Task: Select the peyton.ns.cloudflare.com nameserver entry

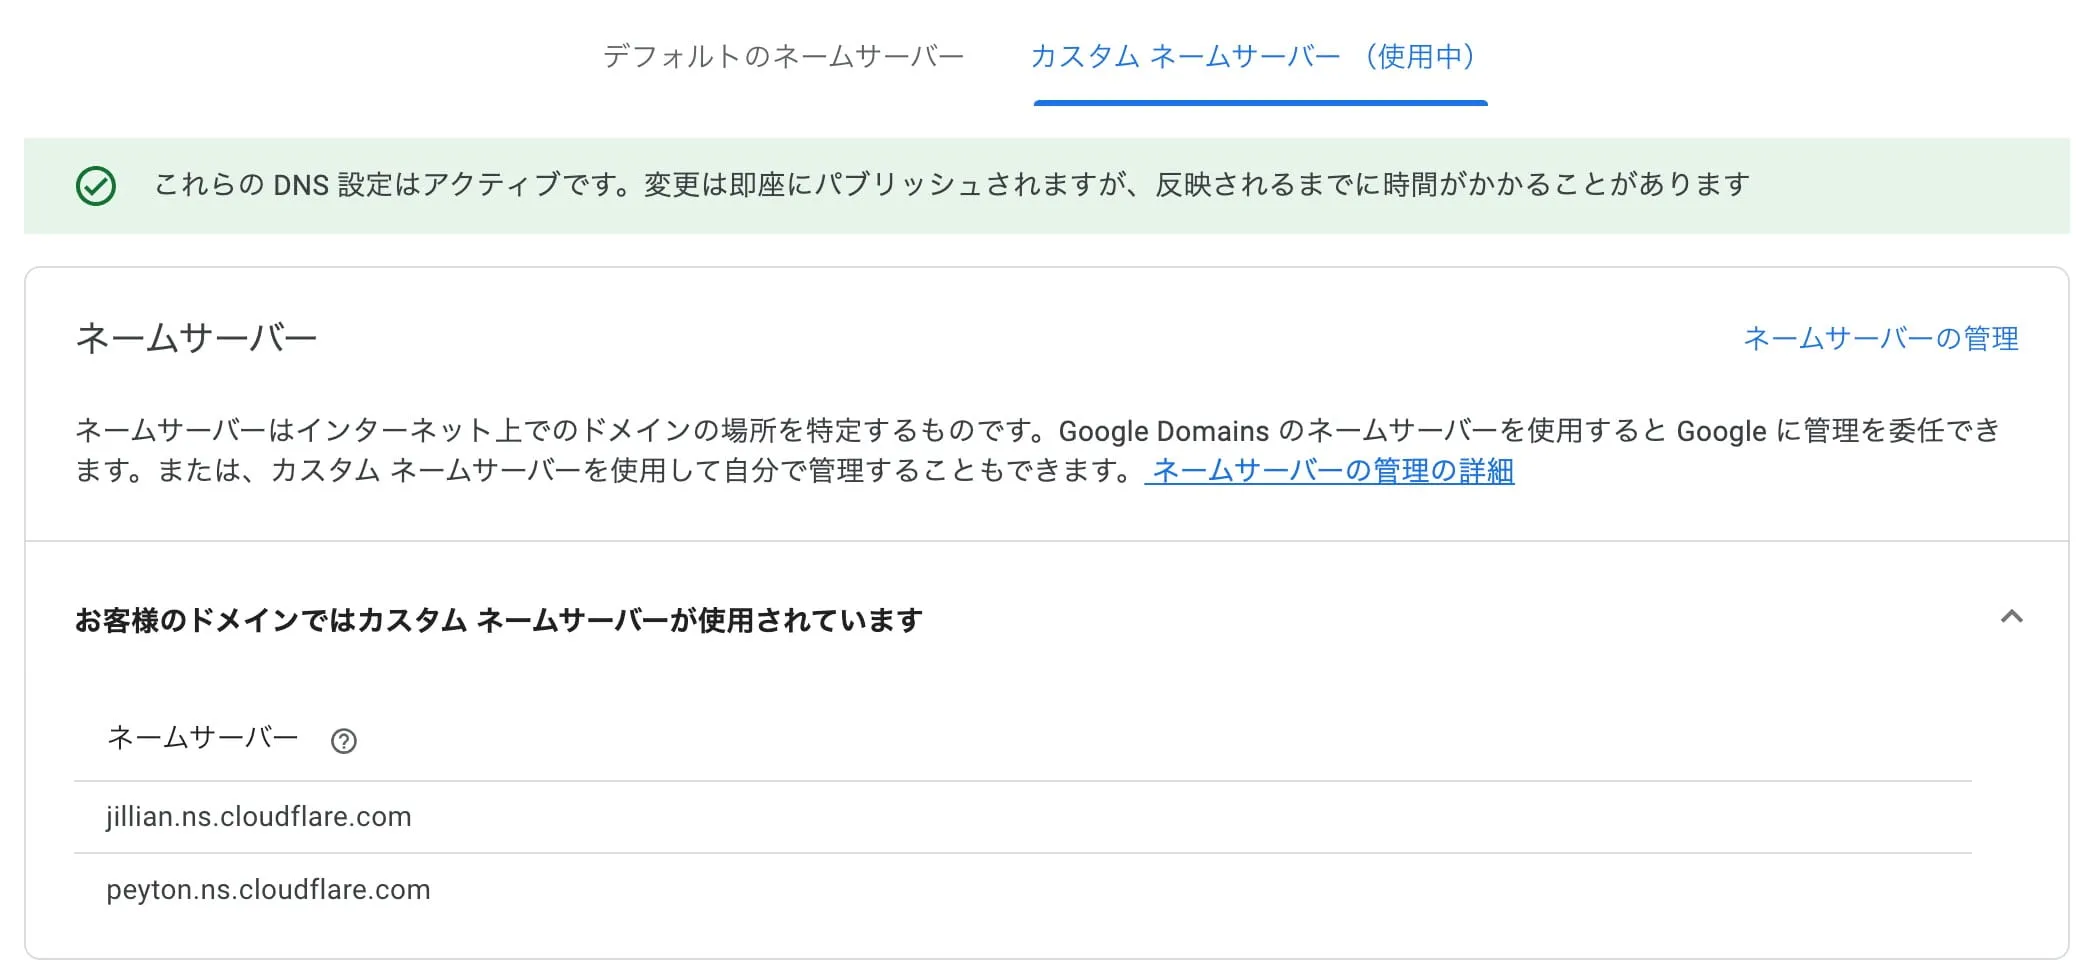Action: click(x=268, y=890)
